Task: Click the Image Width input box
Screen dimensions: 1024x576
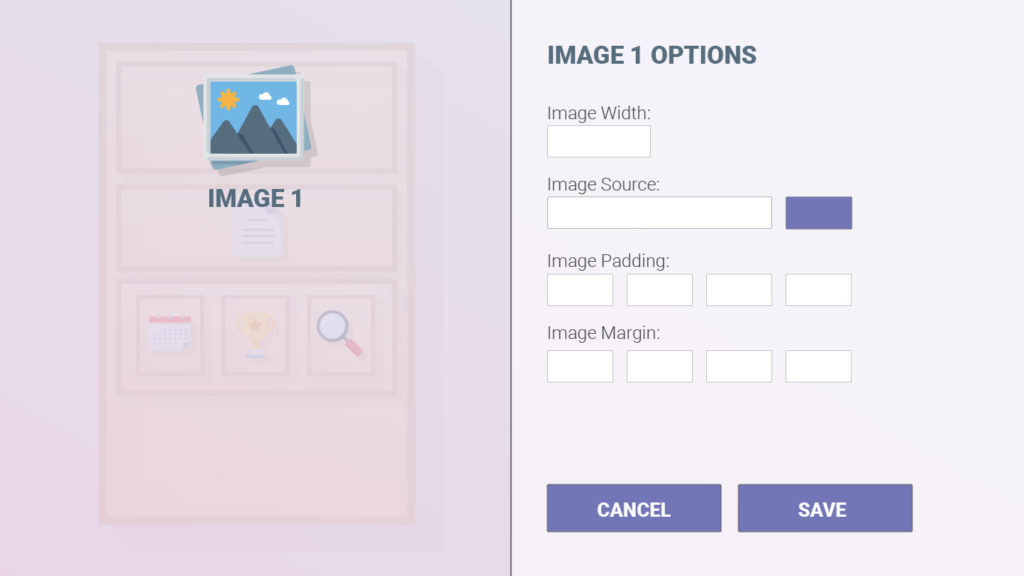Action: pyautogui.click(x=598, y=141)
